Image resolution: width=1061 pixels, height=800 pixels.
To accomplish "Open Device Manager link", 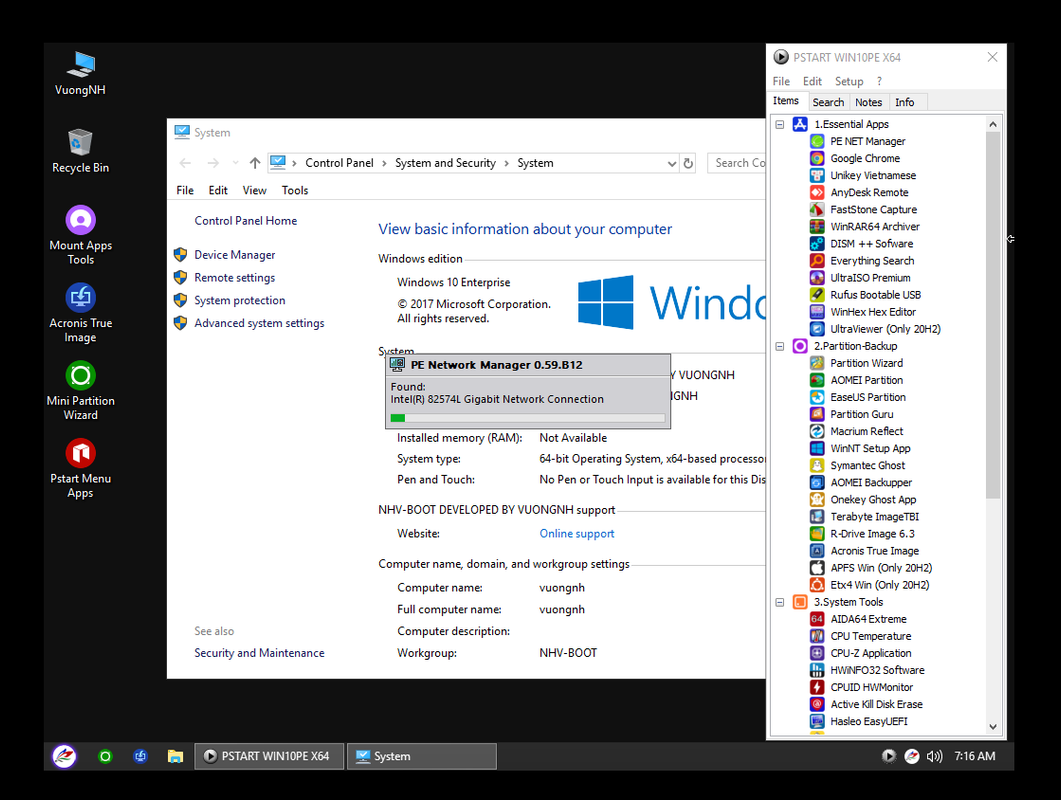I will 235,255.
